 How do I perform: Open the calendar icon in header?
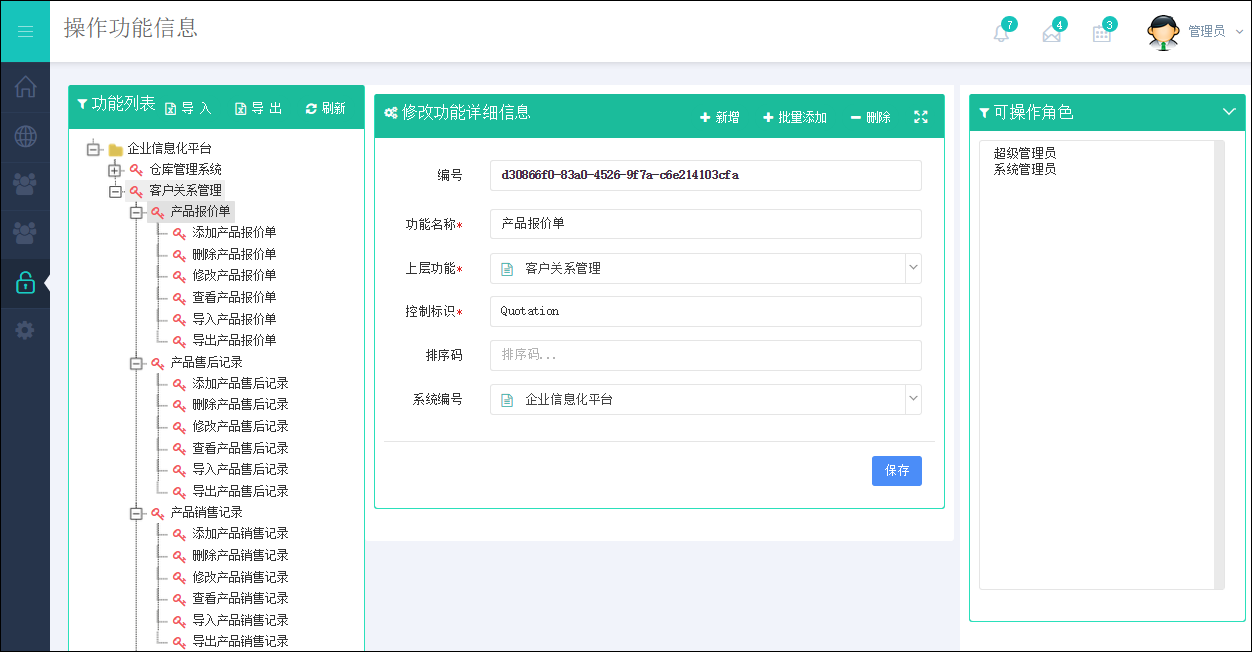coord(1101,33)
